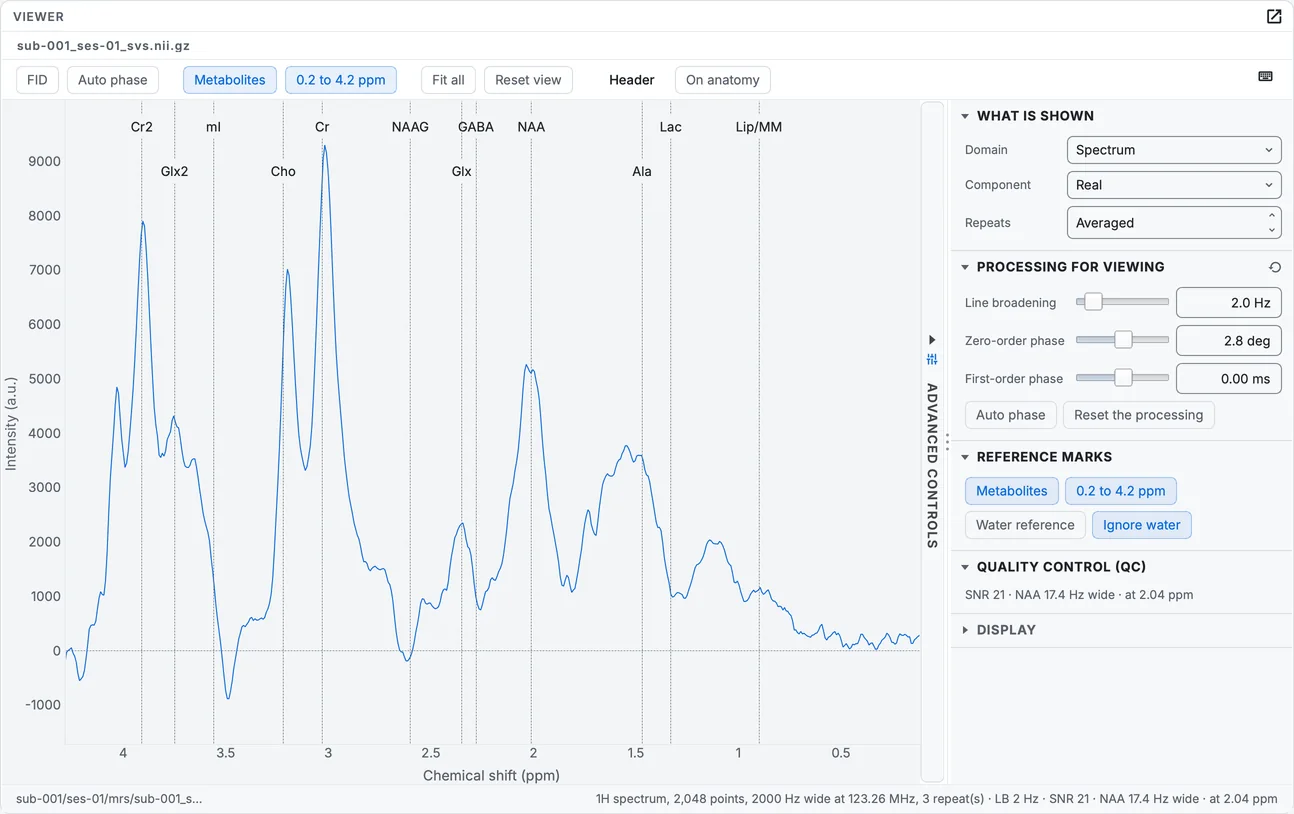Collapse the Processing for Viewing section
The image size is (1294, 814).
(x=1070, y=267)
